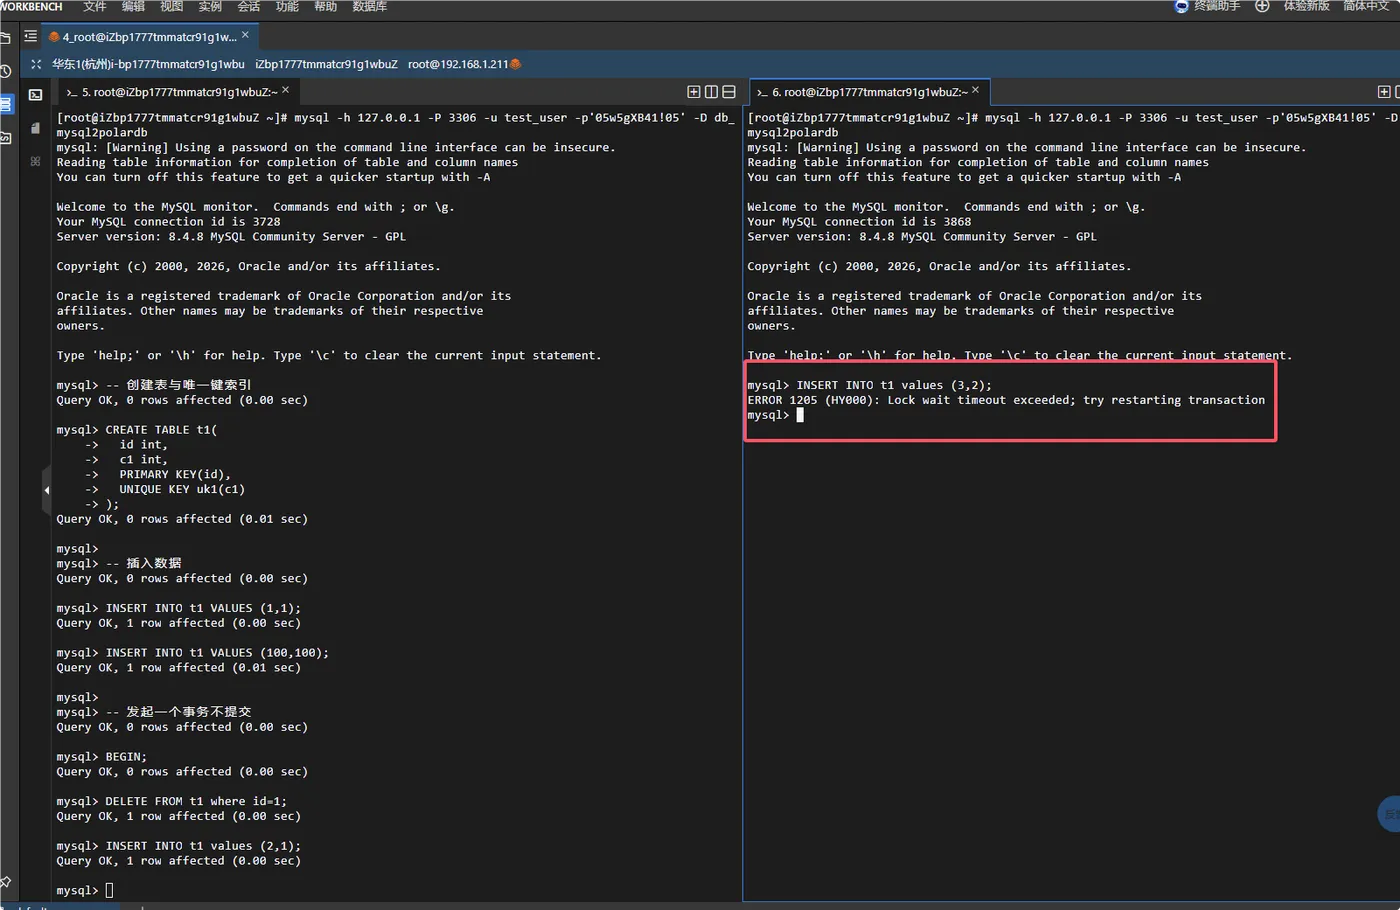The height and width of the screenshot is (910, 1400).
Task: Click the BEGIN; statement line
Action: pyautogui.click(x=101, y=757)
